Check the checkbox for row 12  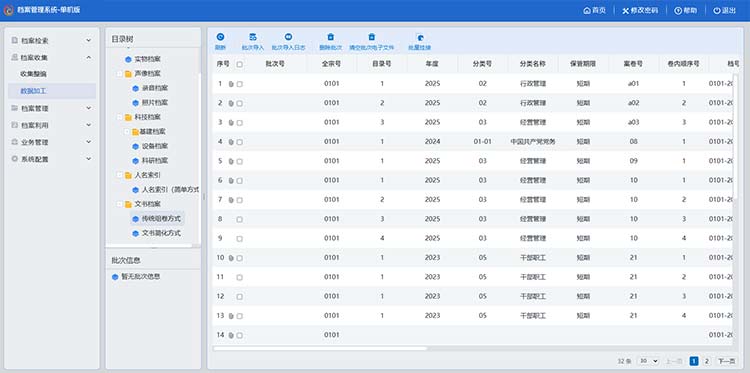[x=239, y=297]
